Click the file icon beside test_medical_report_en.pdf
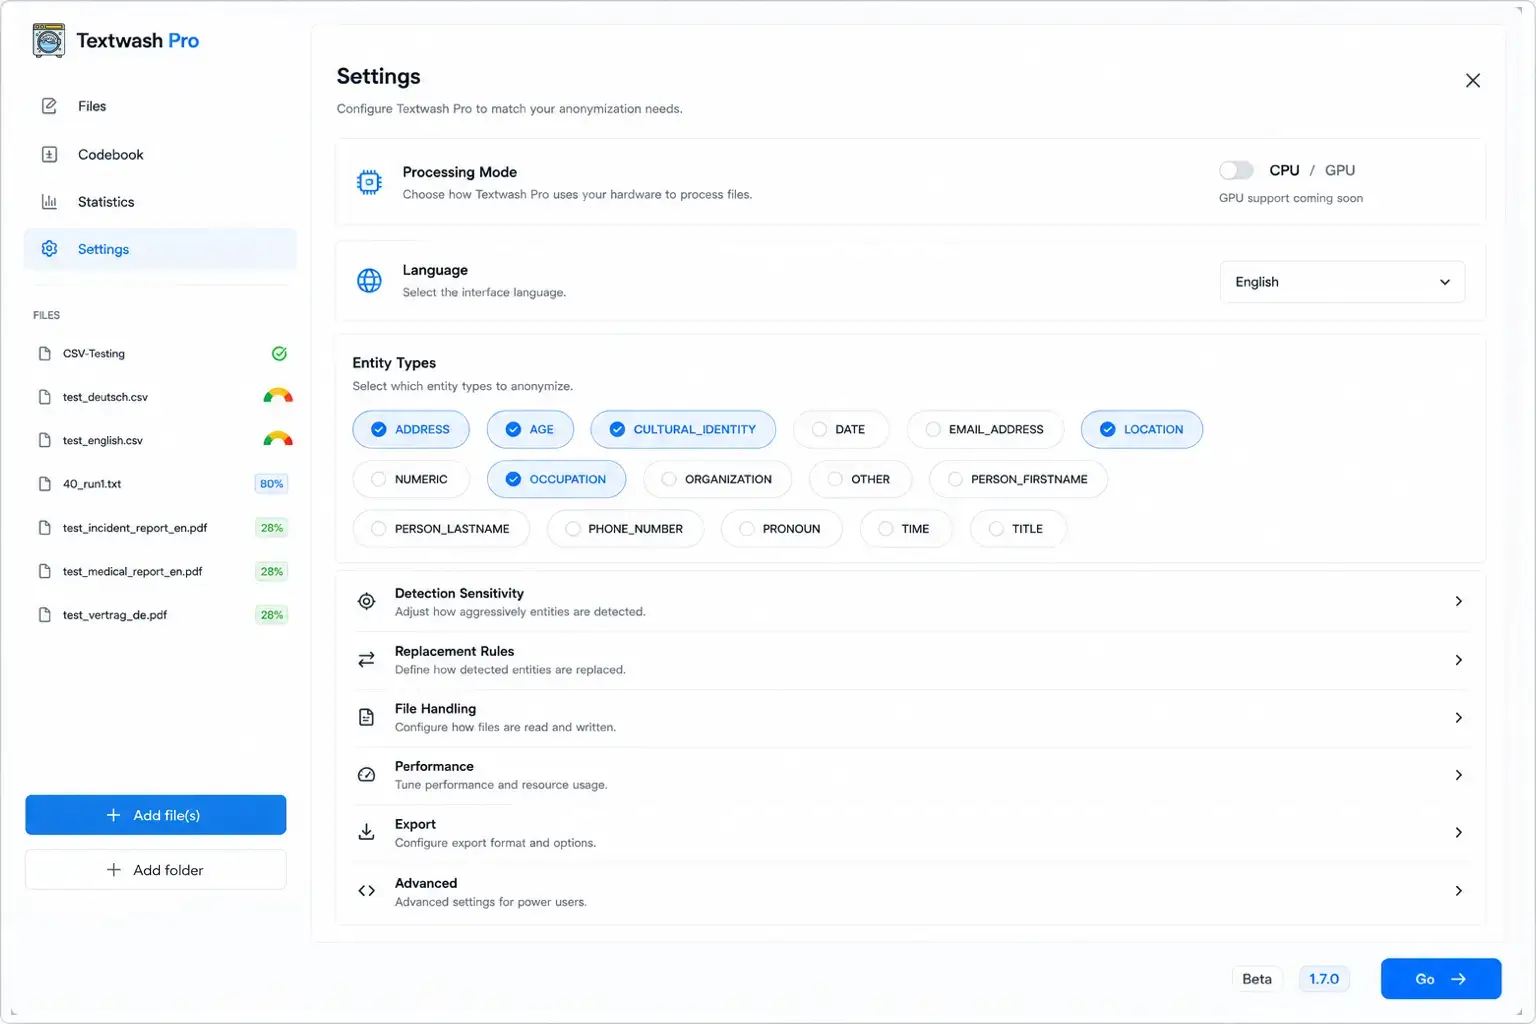The image size is (1536, 1024). [44, 571]
